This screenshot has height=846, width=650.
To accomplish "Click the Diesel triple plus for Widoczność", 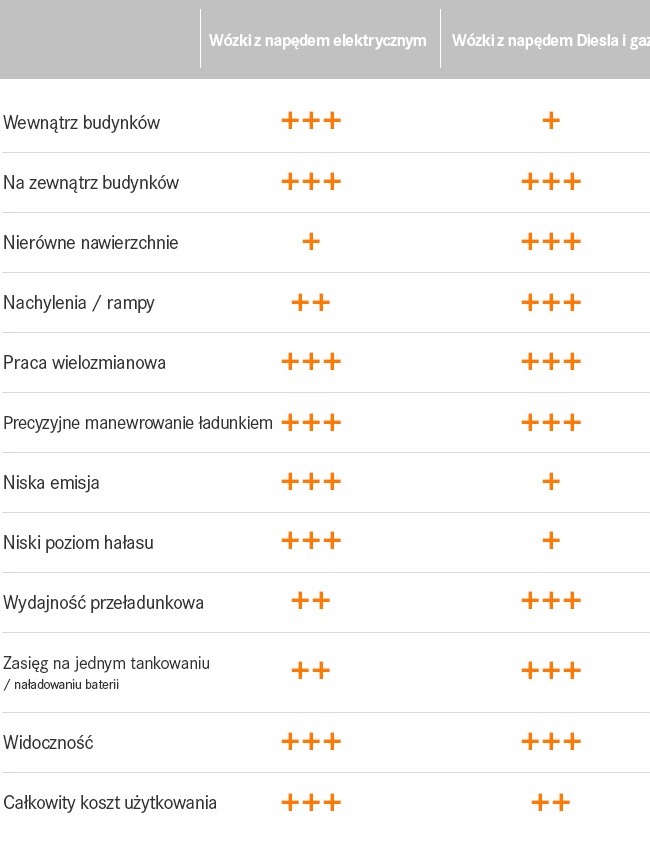I will click(551, 741).
